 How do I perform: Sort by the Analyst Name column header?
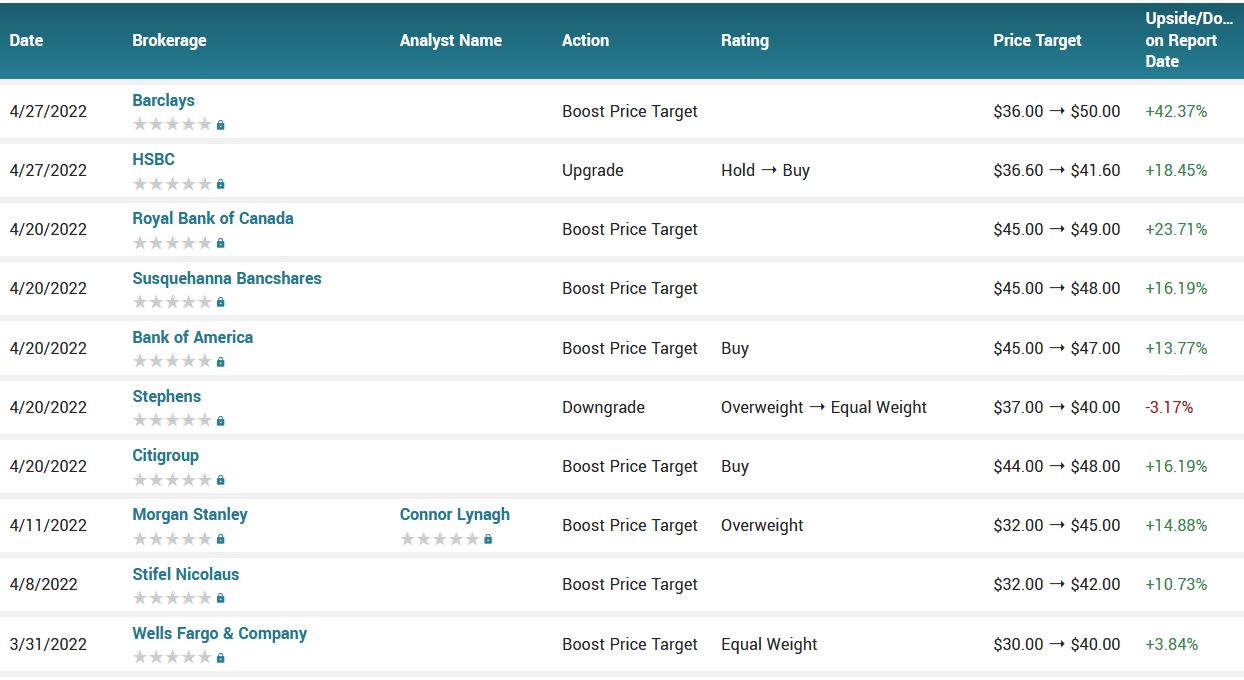click(x=450, y=40)
